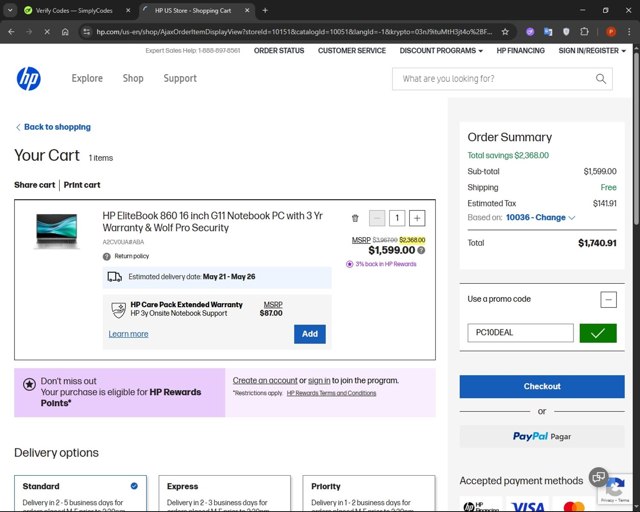This screenshot has width=640, height=512.
Task: Increase quantity with plus button
Action: pyautogui.click(x=417, y=218)
